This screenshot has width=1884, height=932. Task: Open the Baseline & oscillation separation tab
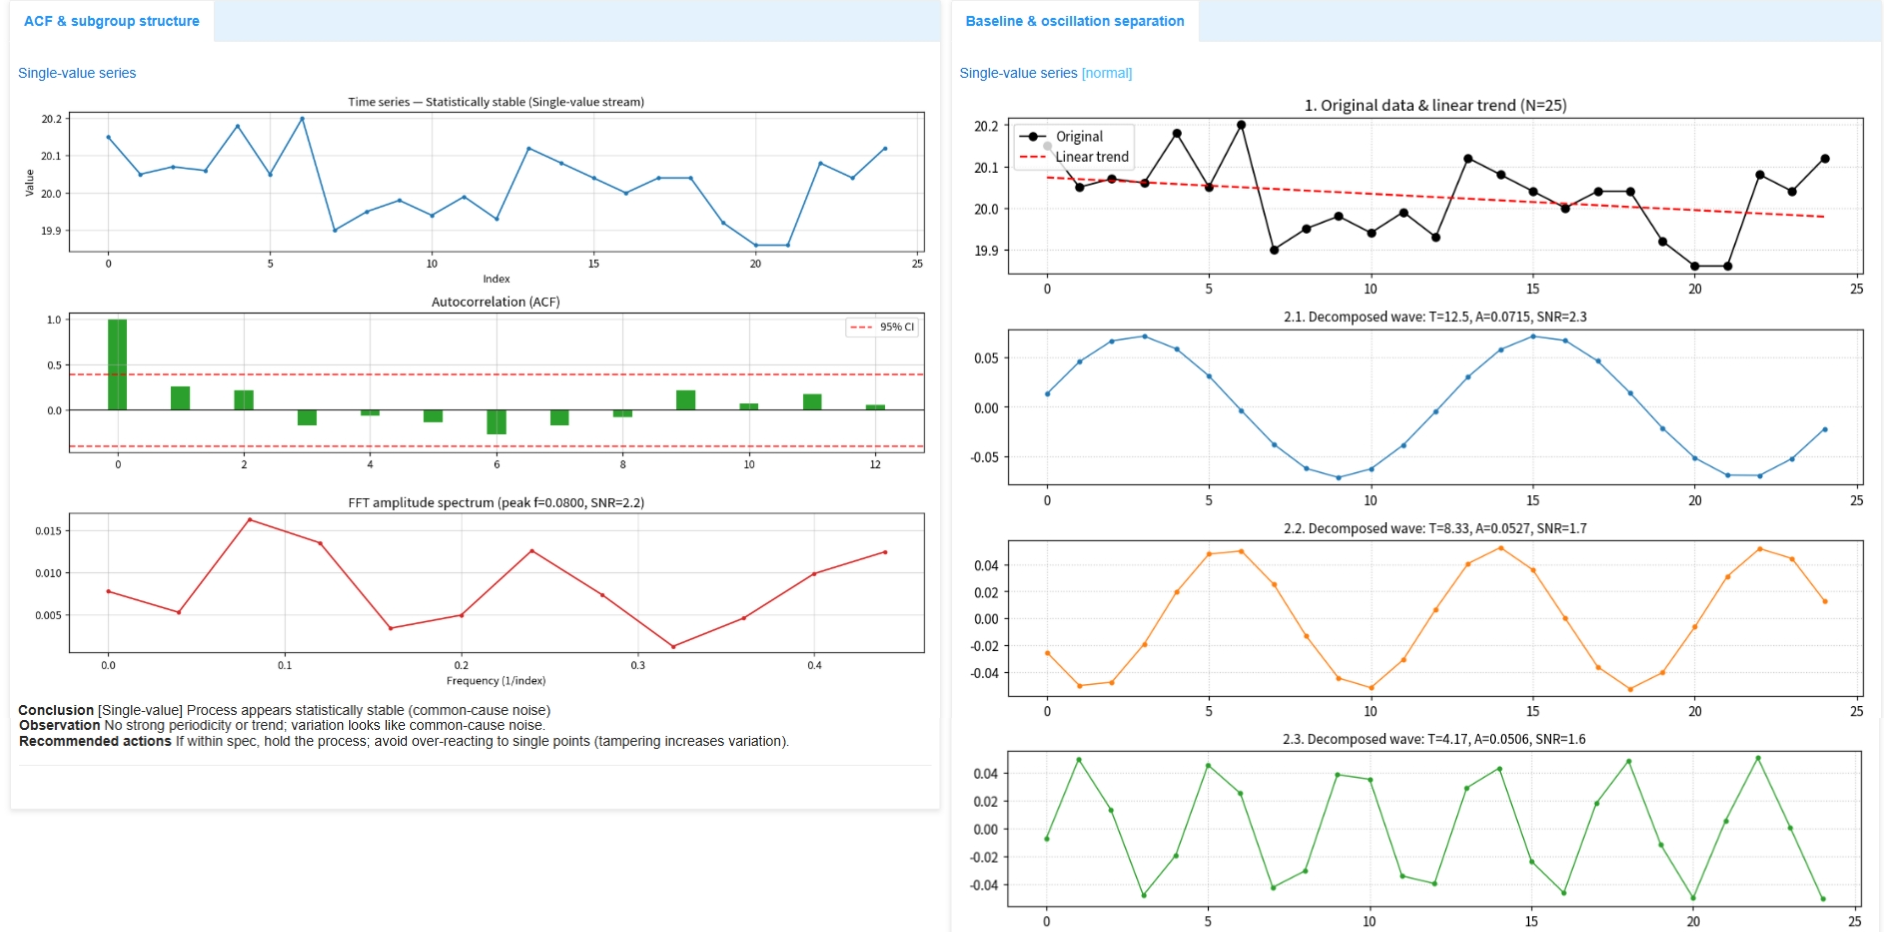point(1075,21)
